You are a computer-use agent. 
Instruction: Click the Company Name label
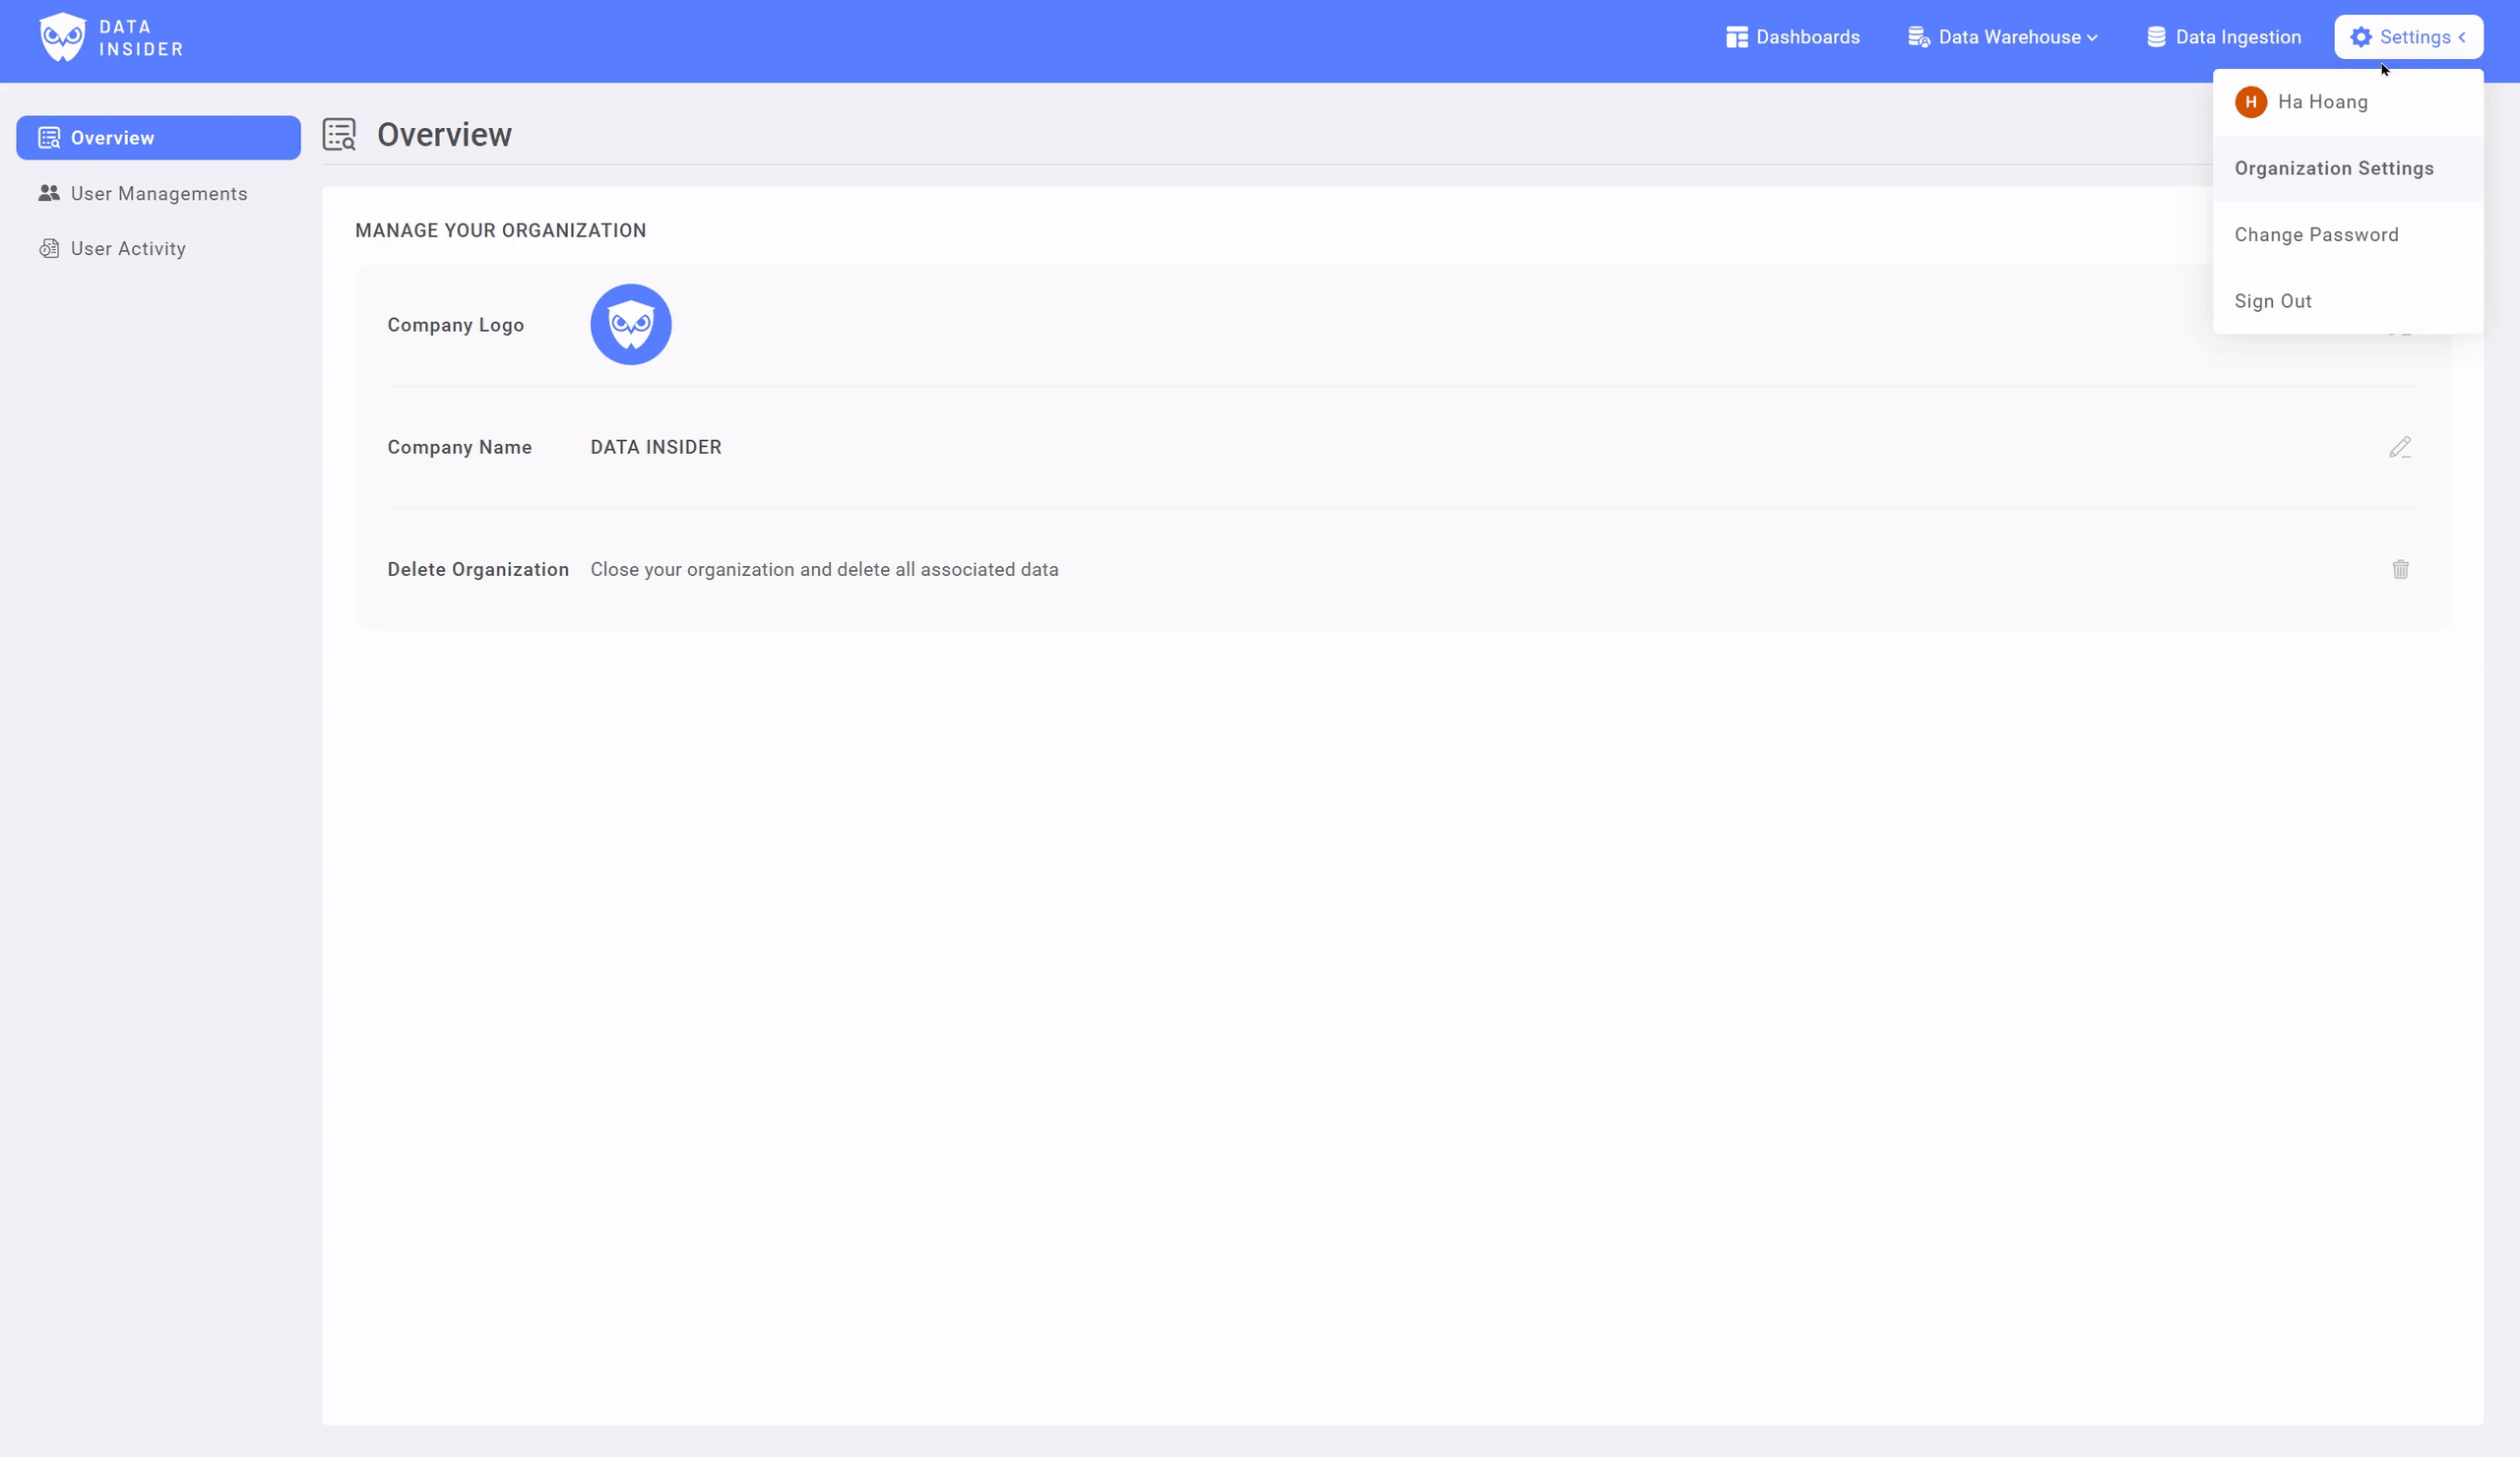(x=459, y=447)
